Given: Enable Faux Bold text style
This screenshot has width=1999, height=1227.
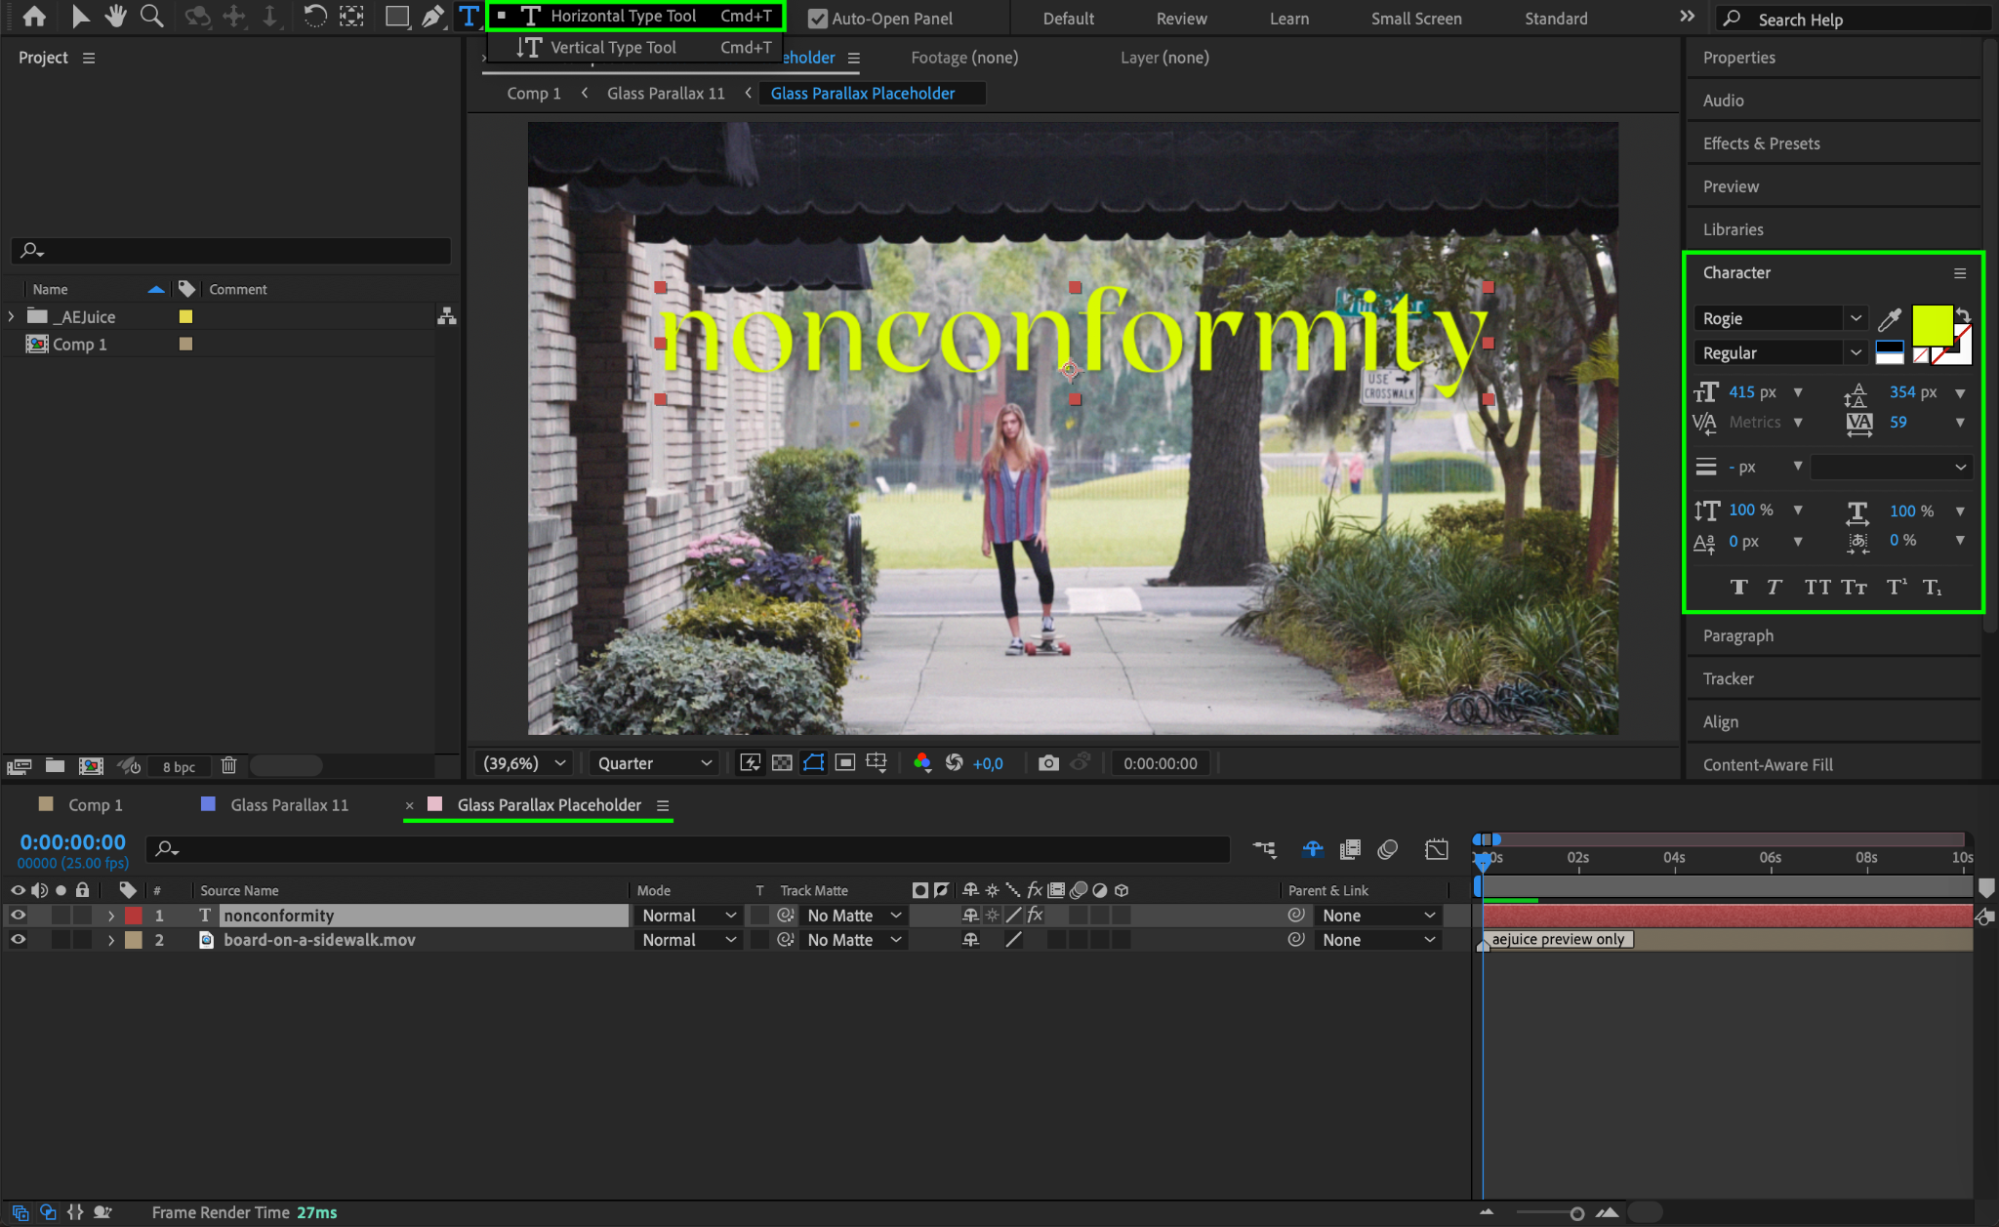Looking at the screenshot, I should pyautogui.click(x=1739, y=587).
